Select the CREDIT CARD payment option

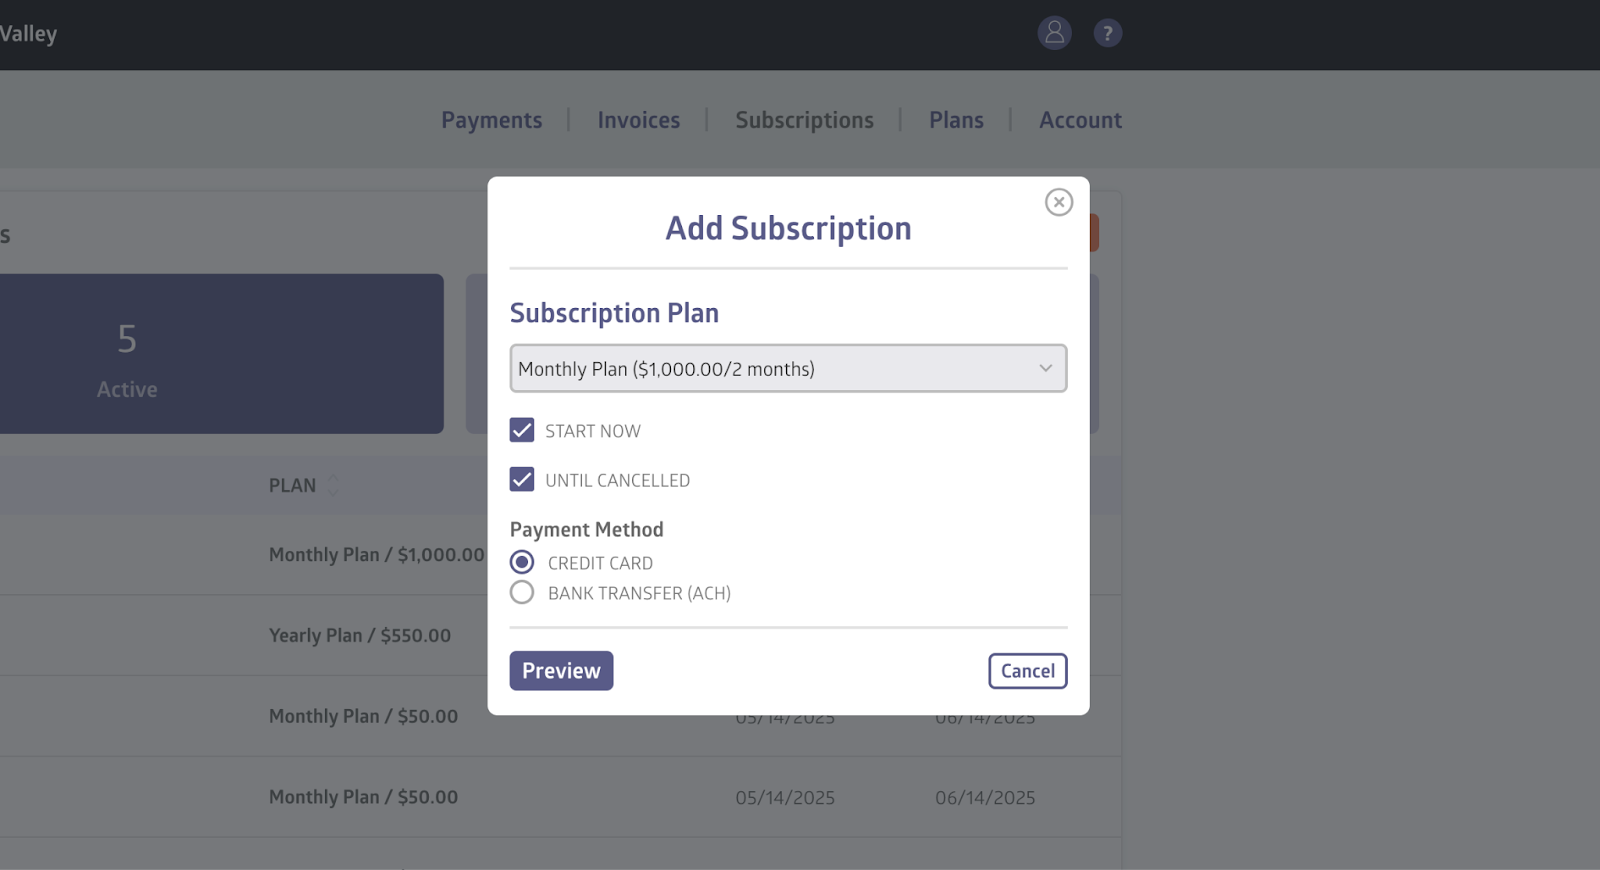click(x=522, y=562)
